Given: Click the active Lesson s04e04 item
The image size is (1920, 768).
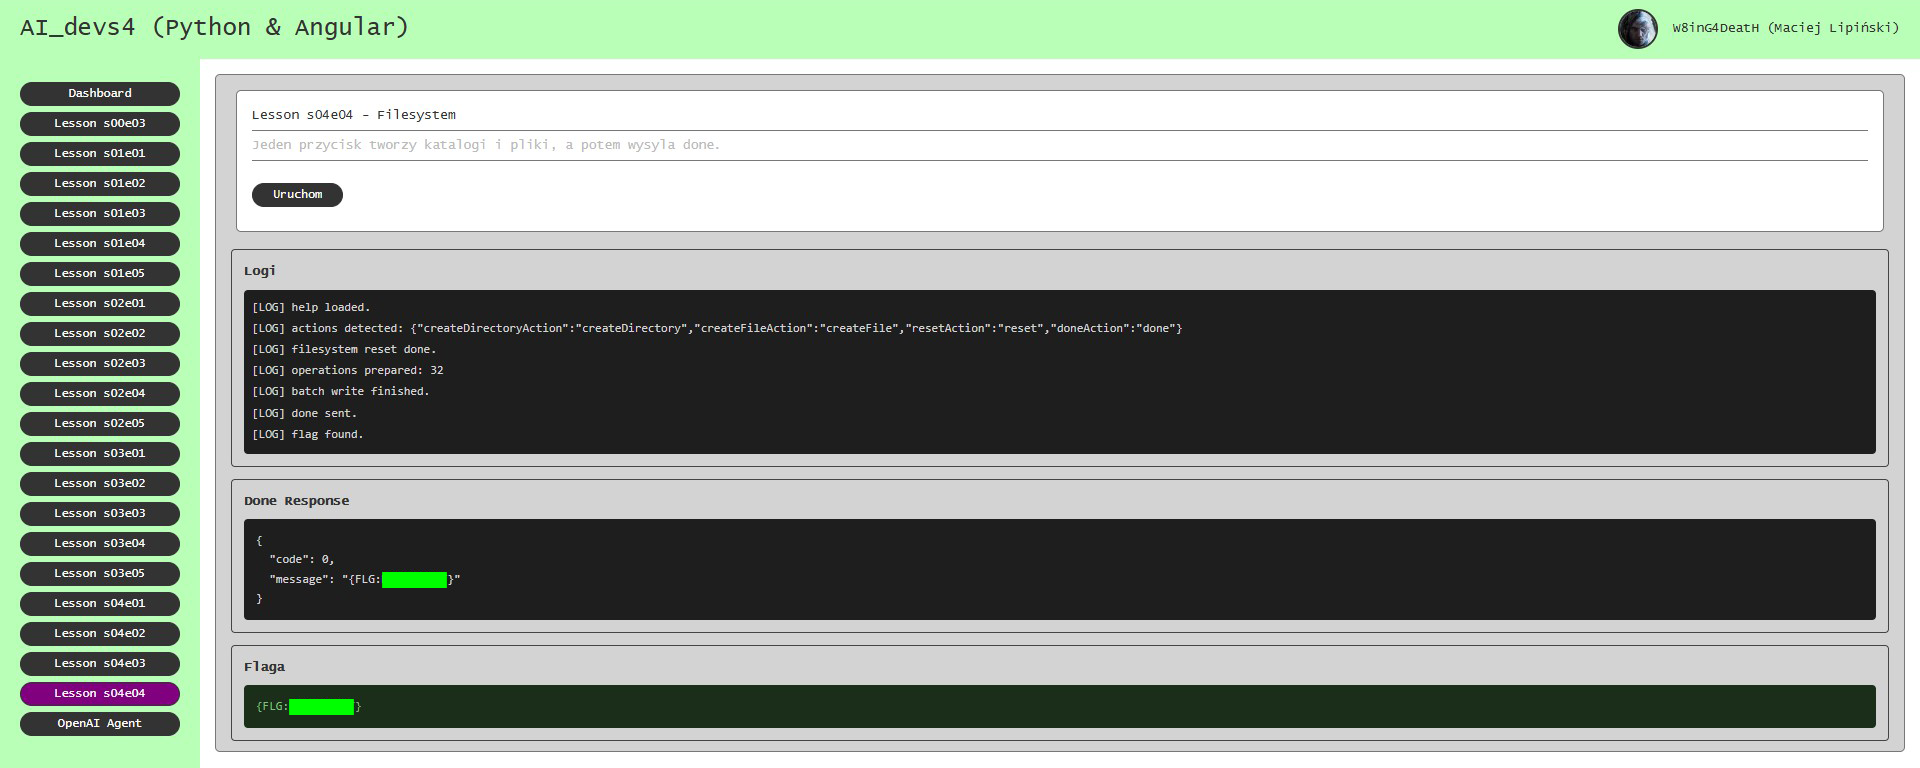Looking at the screenshot, I should pos(100,693).
